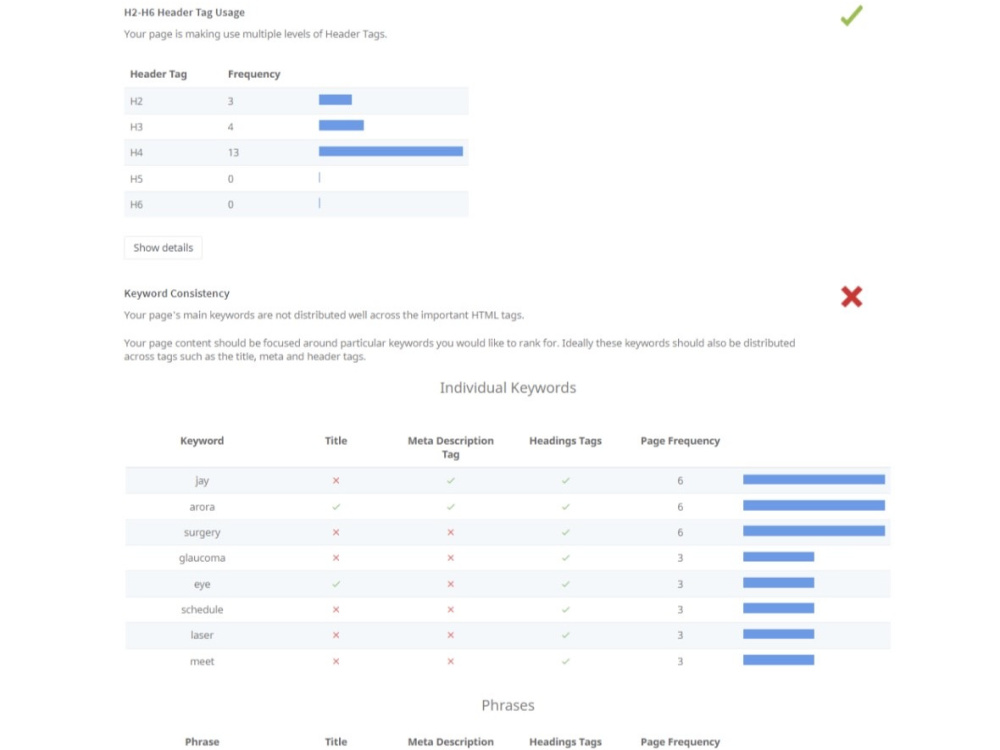
Task: Click Headings Tags checkmark for meet
Action: [566, 661]
